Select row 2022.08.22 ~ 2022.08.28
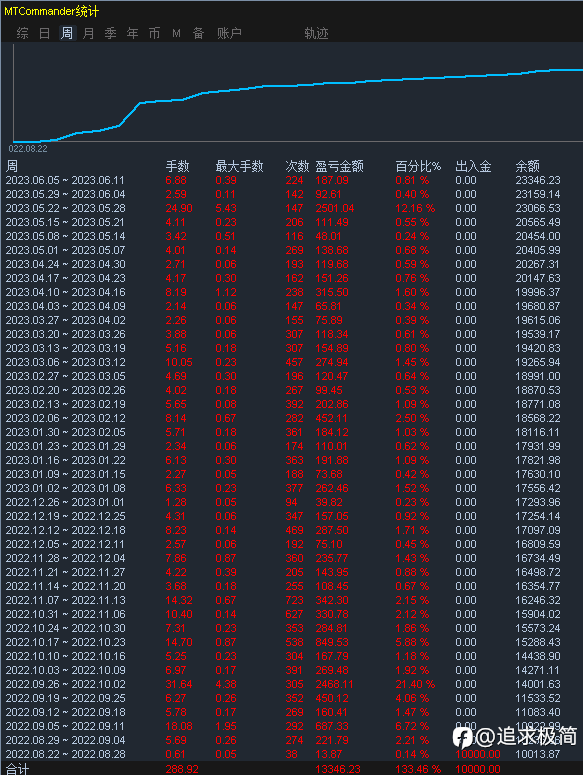This screenshot has width=583, height=775. pyautogui.click(x=292, y=754)
